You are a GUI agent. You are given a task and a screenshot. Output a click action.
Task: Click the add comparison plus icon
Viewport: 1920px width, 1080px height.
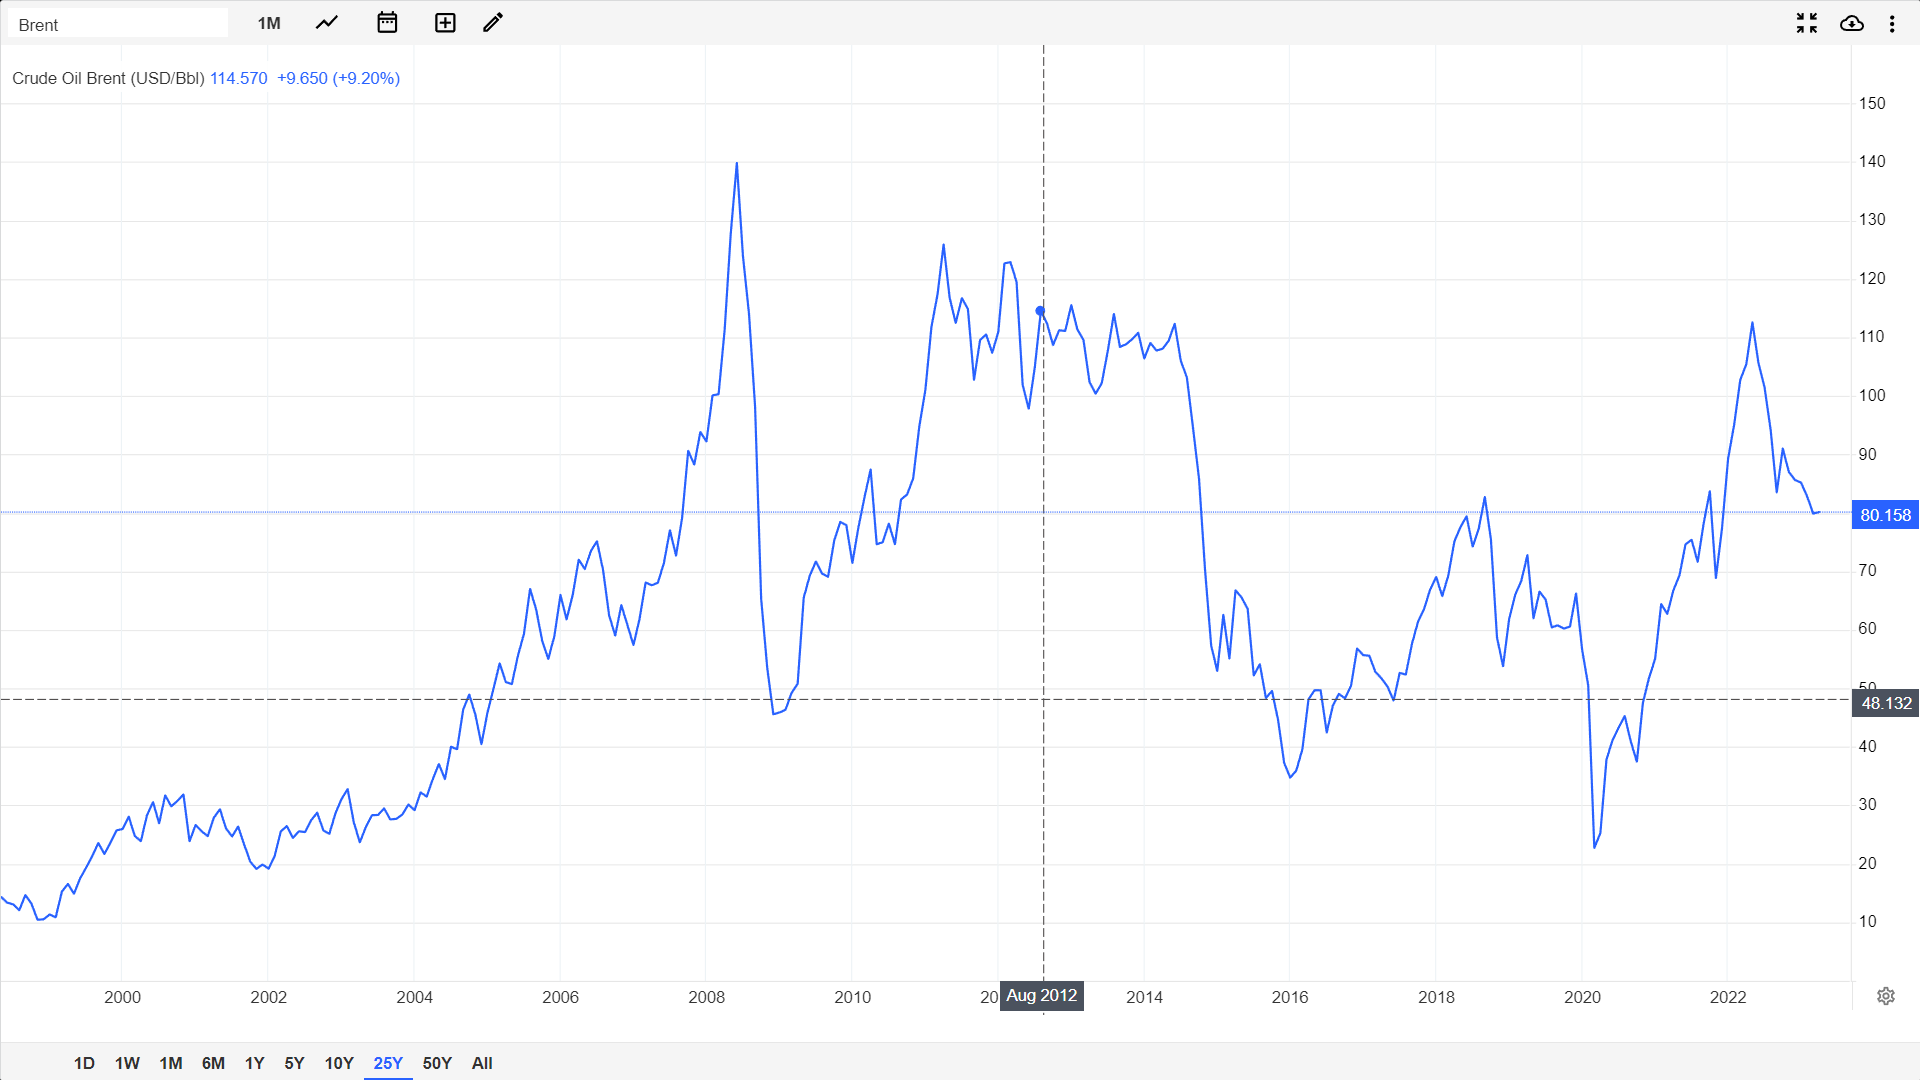point(445,23)
